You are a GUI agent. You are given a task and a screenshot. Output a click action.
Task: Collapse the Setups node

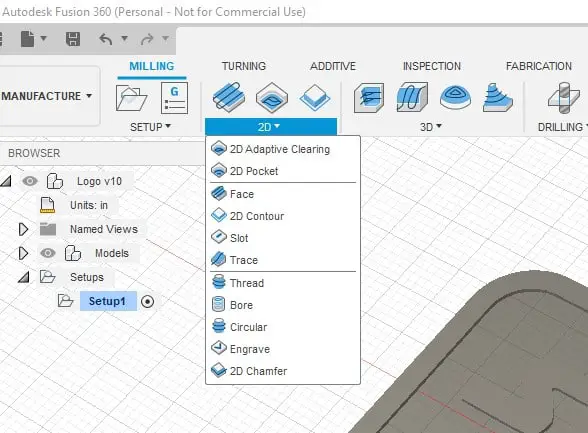[24, 277]
